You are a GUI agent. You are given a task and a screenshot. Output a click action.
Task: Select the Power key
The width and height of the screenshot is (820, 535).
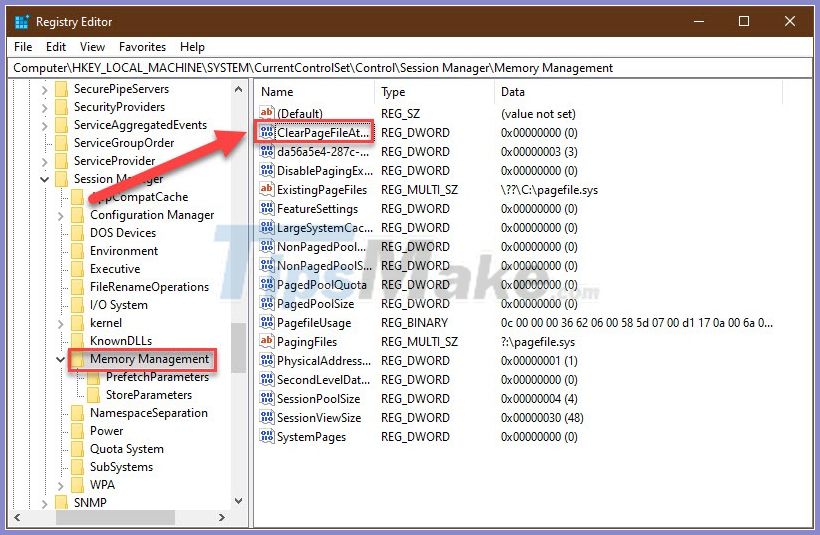tap(107, 431)
